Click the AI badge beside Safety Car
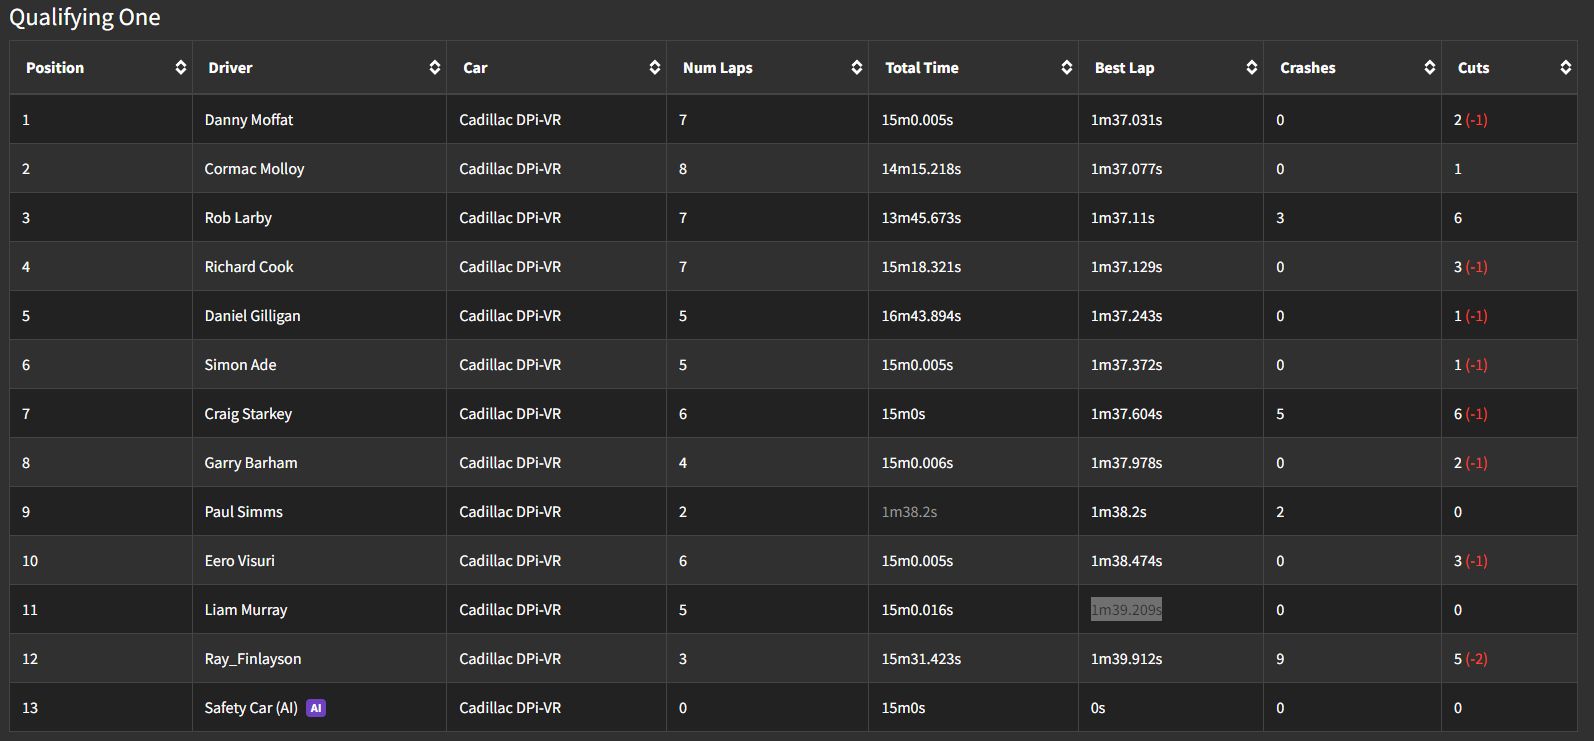 click(316, 708)
